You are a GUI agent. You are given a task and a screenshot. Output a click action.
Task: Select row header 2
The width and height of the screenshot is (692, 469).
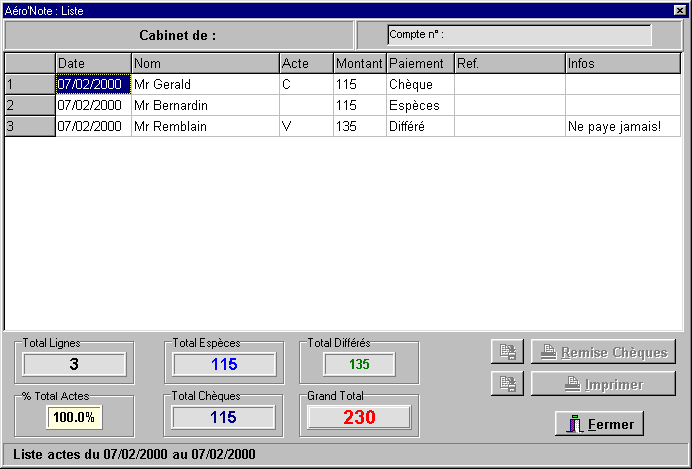30,105
